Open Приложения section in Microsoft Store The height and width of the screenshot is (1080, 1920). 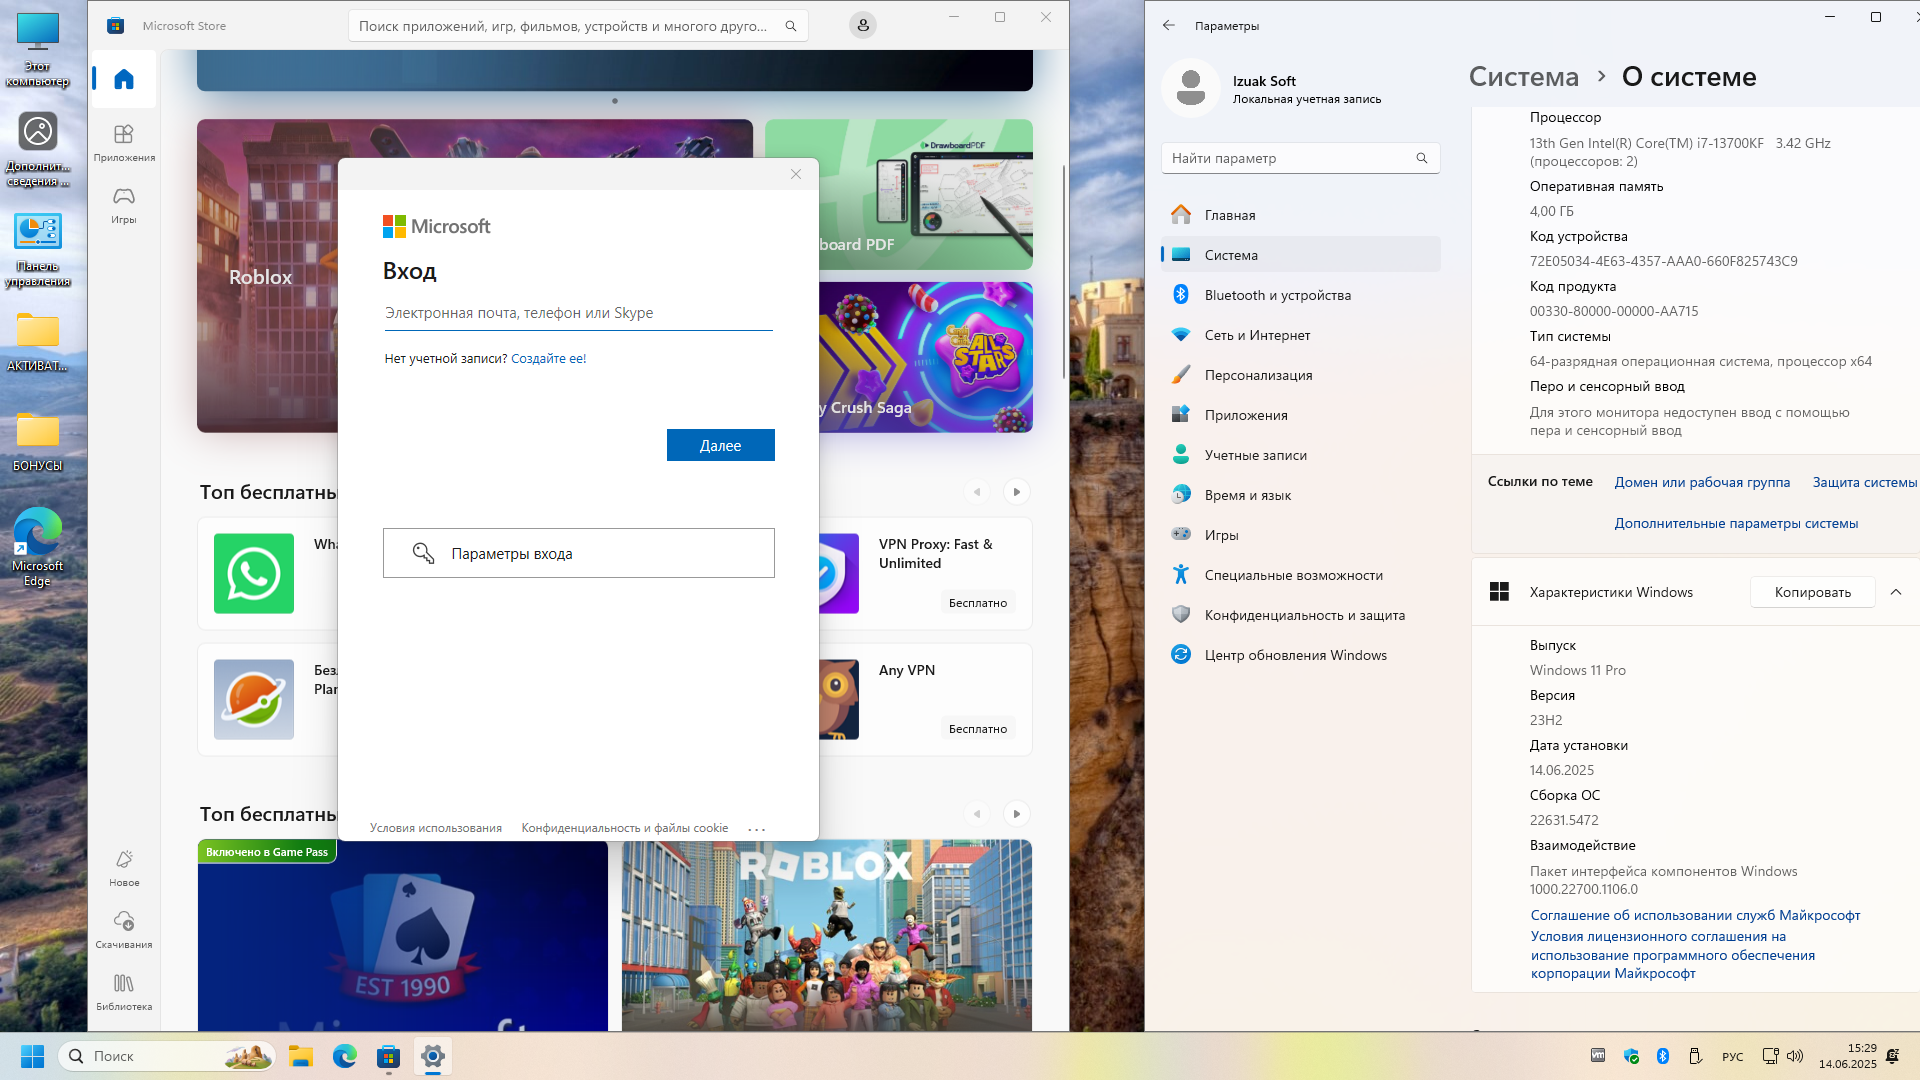[x=124, y=143]
